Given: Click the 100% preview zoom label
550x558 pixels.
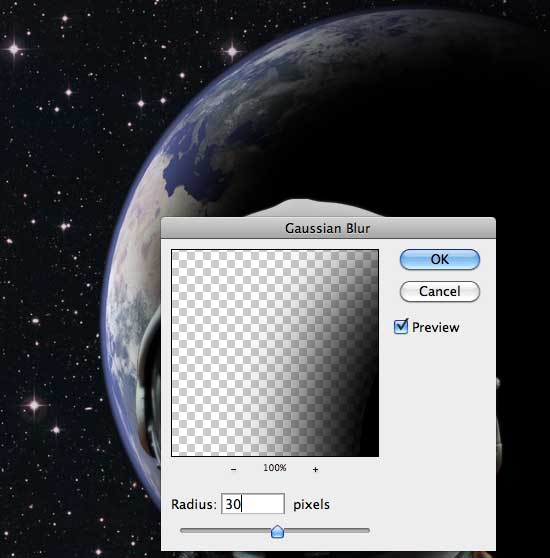Looking at the screenshot, I should point(275,468).
